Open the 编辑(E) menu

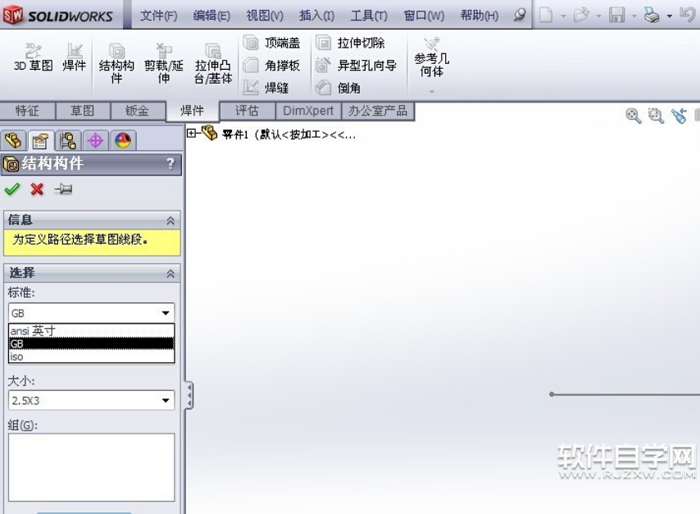point(212,16)
